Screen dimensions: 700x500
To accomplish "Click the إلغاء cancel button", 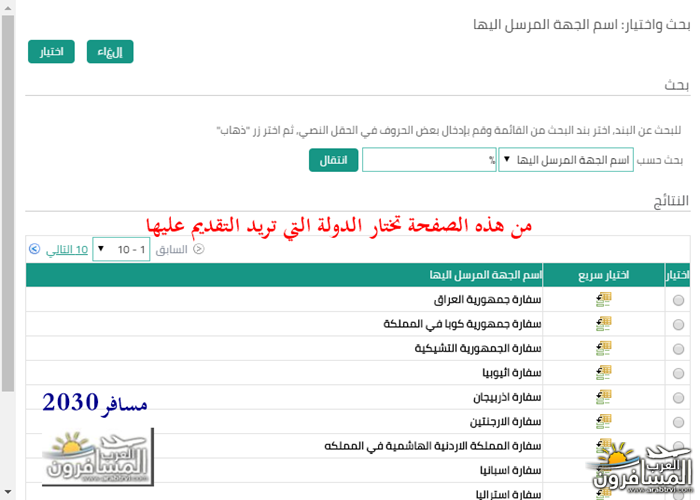I will tap(110, 52).
